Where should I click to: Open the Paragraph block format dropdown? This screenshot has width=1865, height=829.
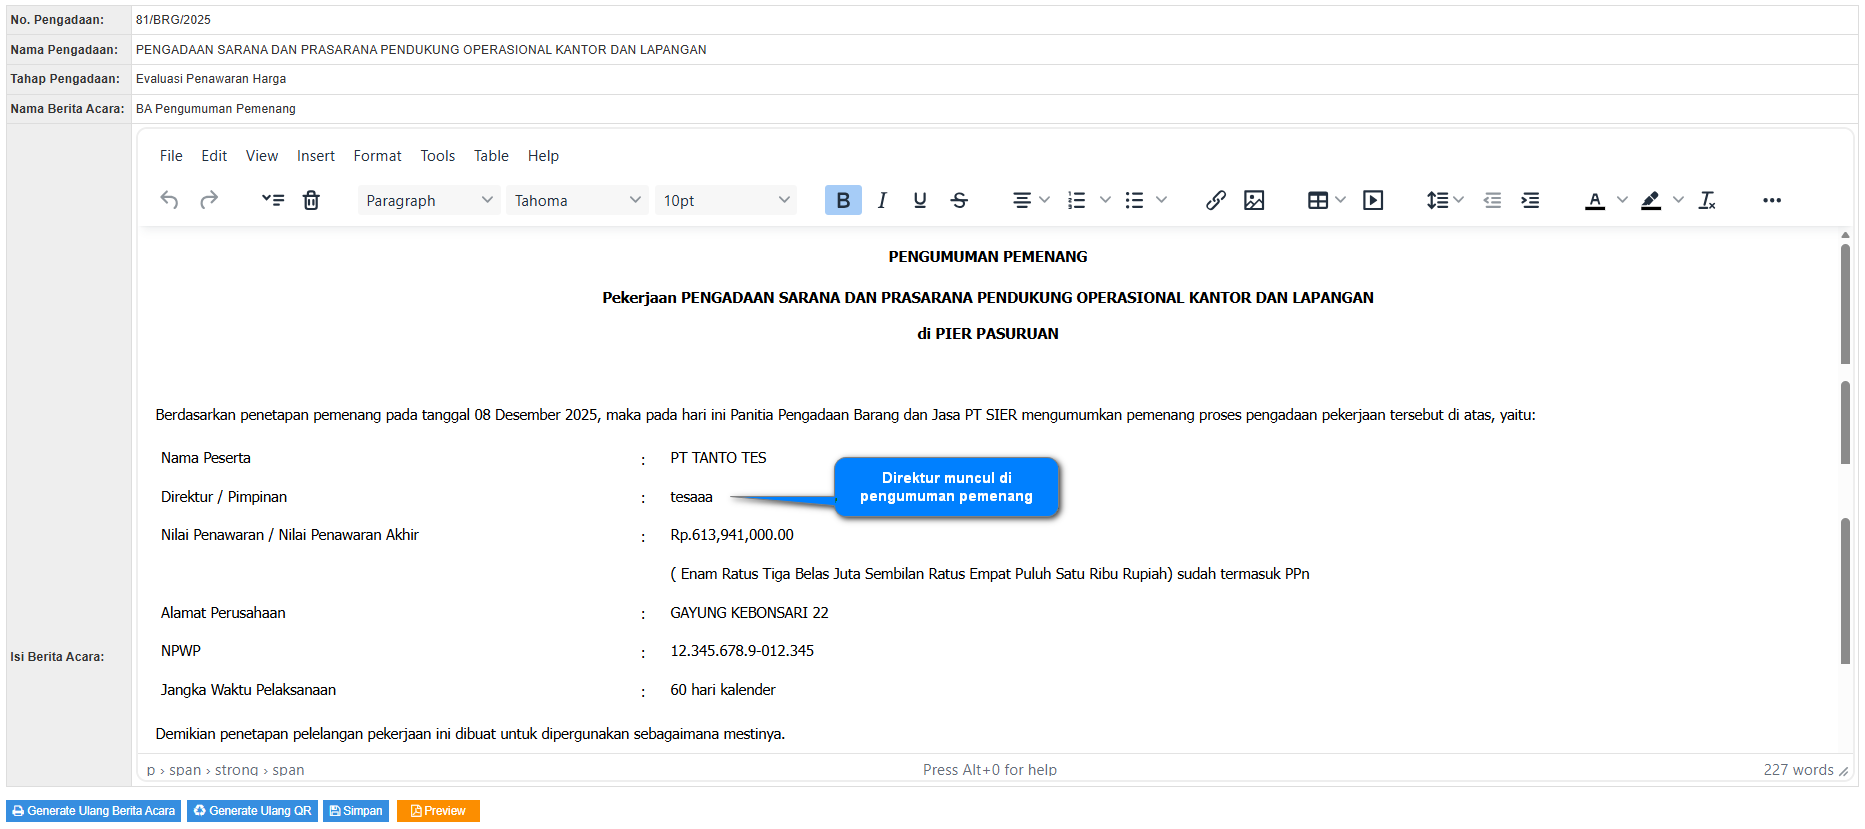coord(429,200)
